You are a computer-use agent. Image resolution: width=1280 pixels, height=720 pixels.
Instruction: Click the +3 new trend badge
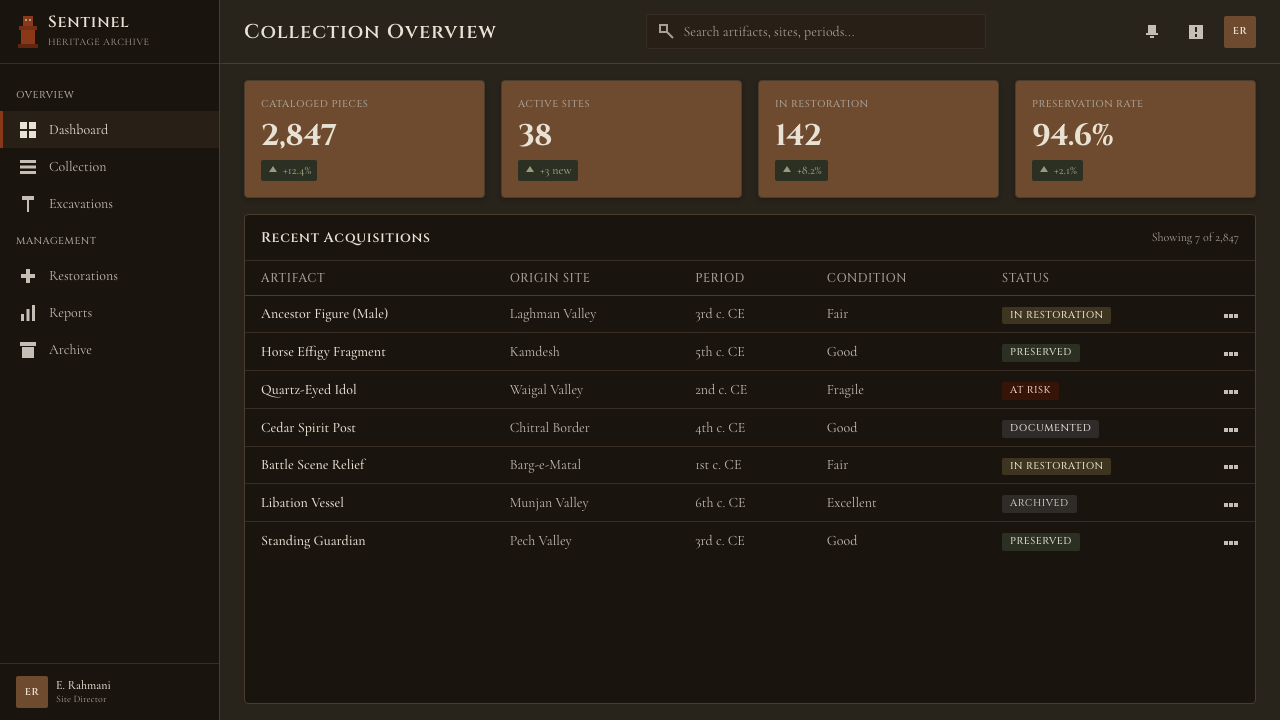pos(548,171)
